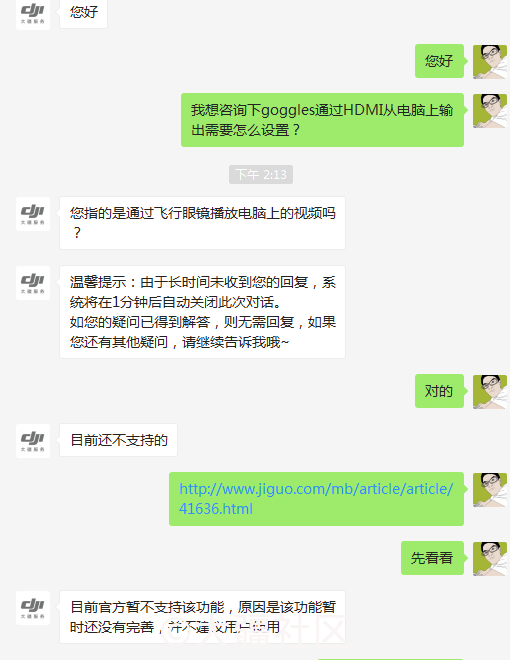Click user avatar next to 对的 bubble
This screenshot has width=510, height=660.
(x=490, y=392)
